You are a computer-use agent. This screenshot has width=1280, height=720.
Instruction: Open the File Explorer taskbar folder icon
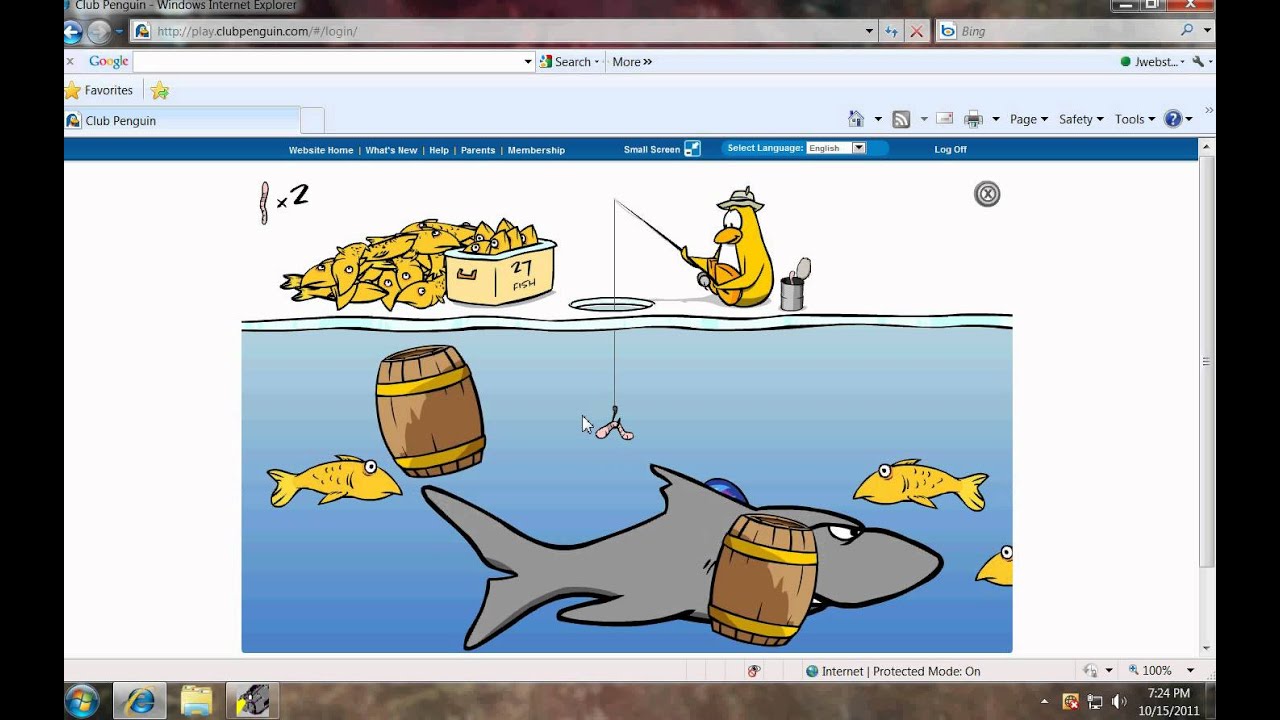coord(197,700)
